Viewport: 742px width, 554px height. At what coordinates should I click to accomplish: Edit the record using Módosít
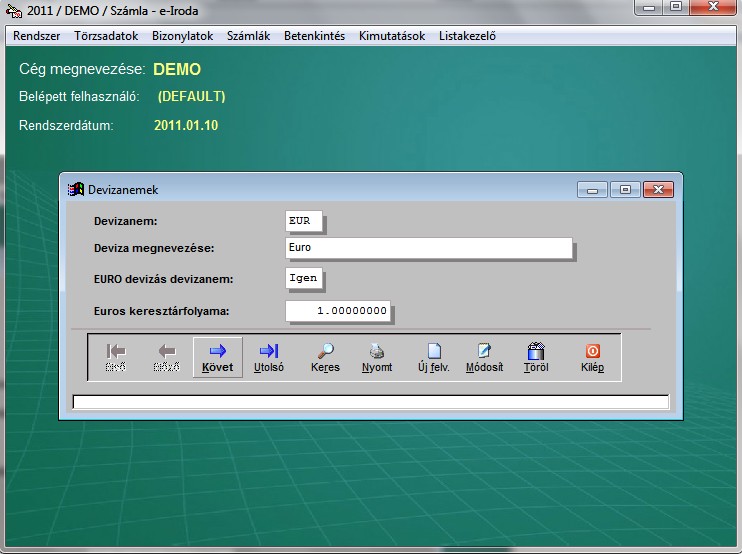[484, 357]
